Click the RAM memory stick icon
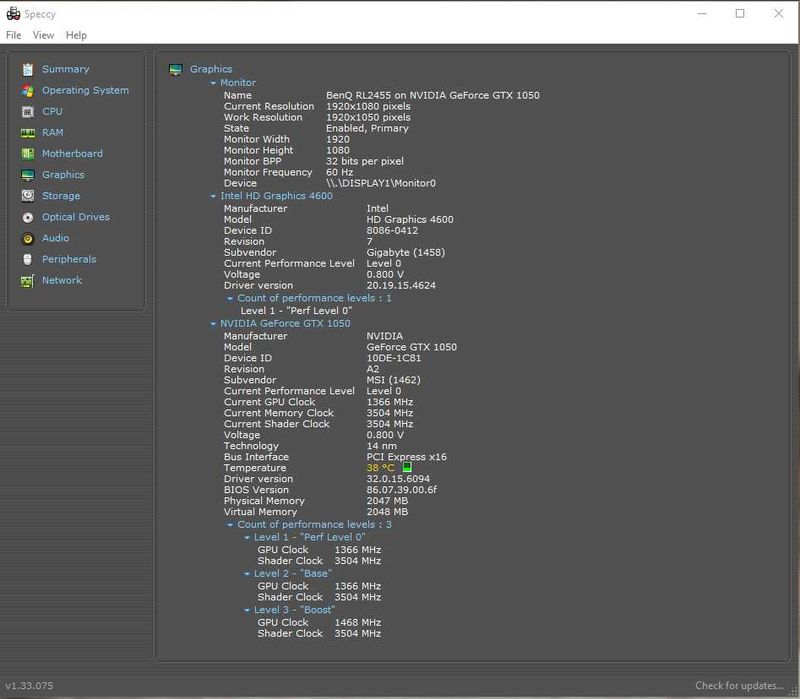 (x=28, y=133)
